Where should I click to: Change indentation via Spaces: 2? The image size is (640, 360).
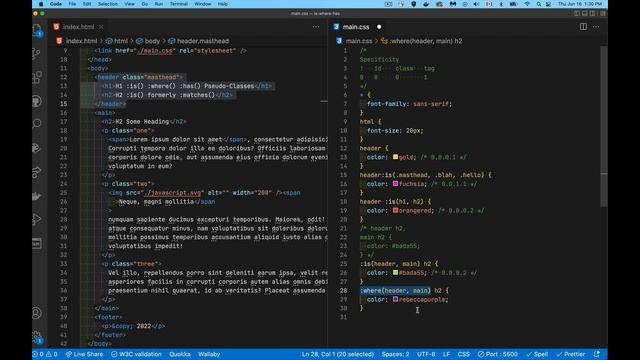(x=395, y=354)
